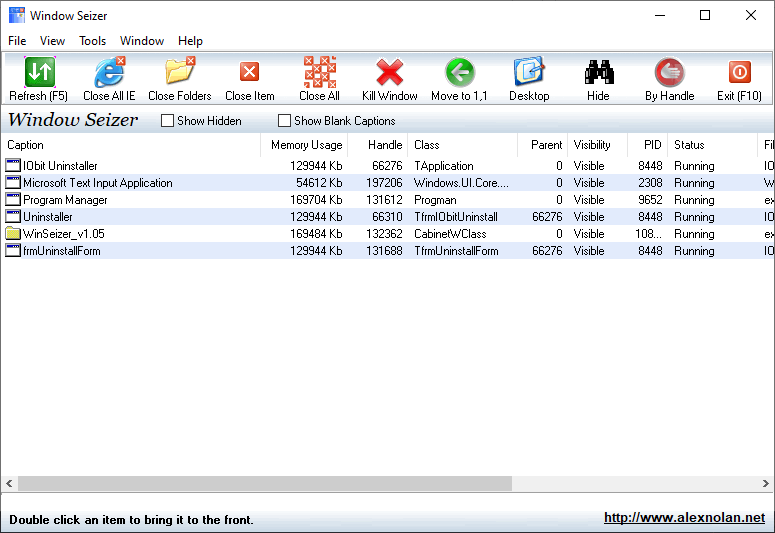Click the handle value 131612
This screenshot has height=533, width=775.
pyautogui.click(x=385, y=200)
